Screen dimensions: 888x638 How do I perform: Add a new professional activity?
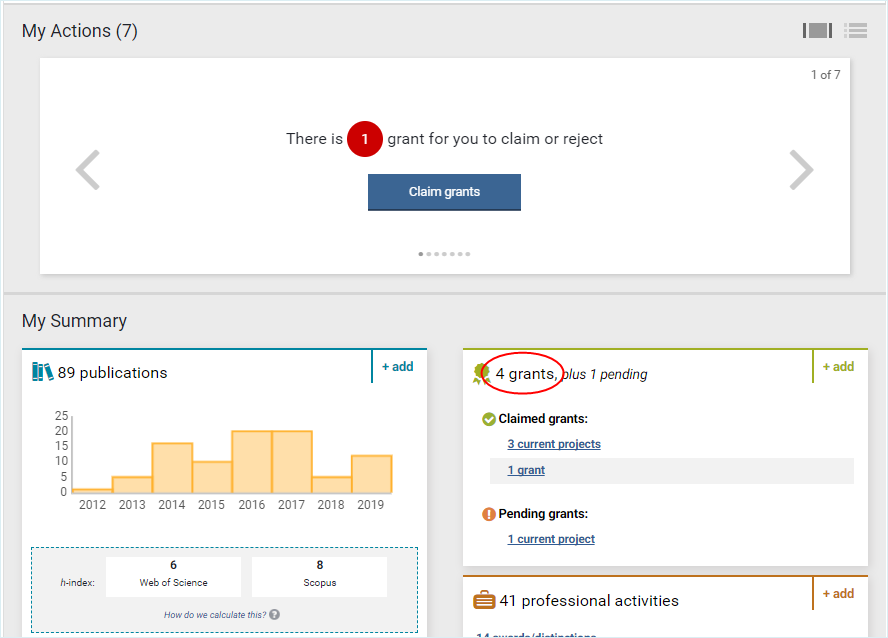pos(838,594)
